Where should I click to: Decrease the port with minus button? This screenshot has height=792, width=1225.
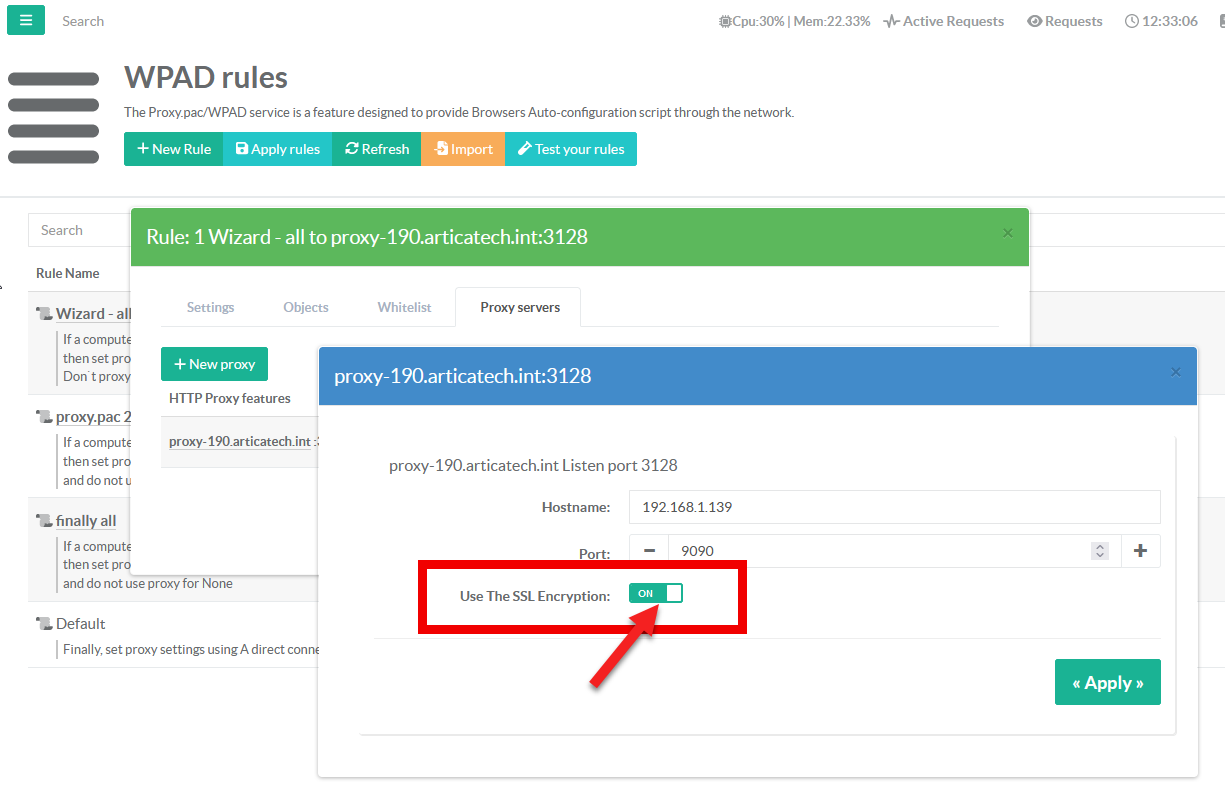[649, 551]
